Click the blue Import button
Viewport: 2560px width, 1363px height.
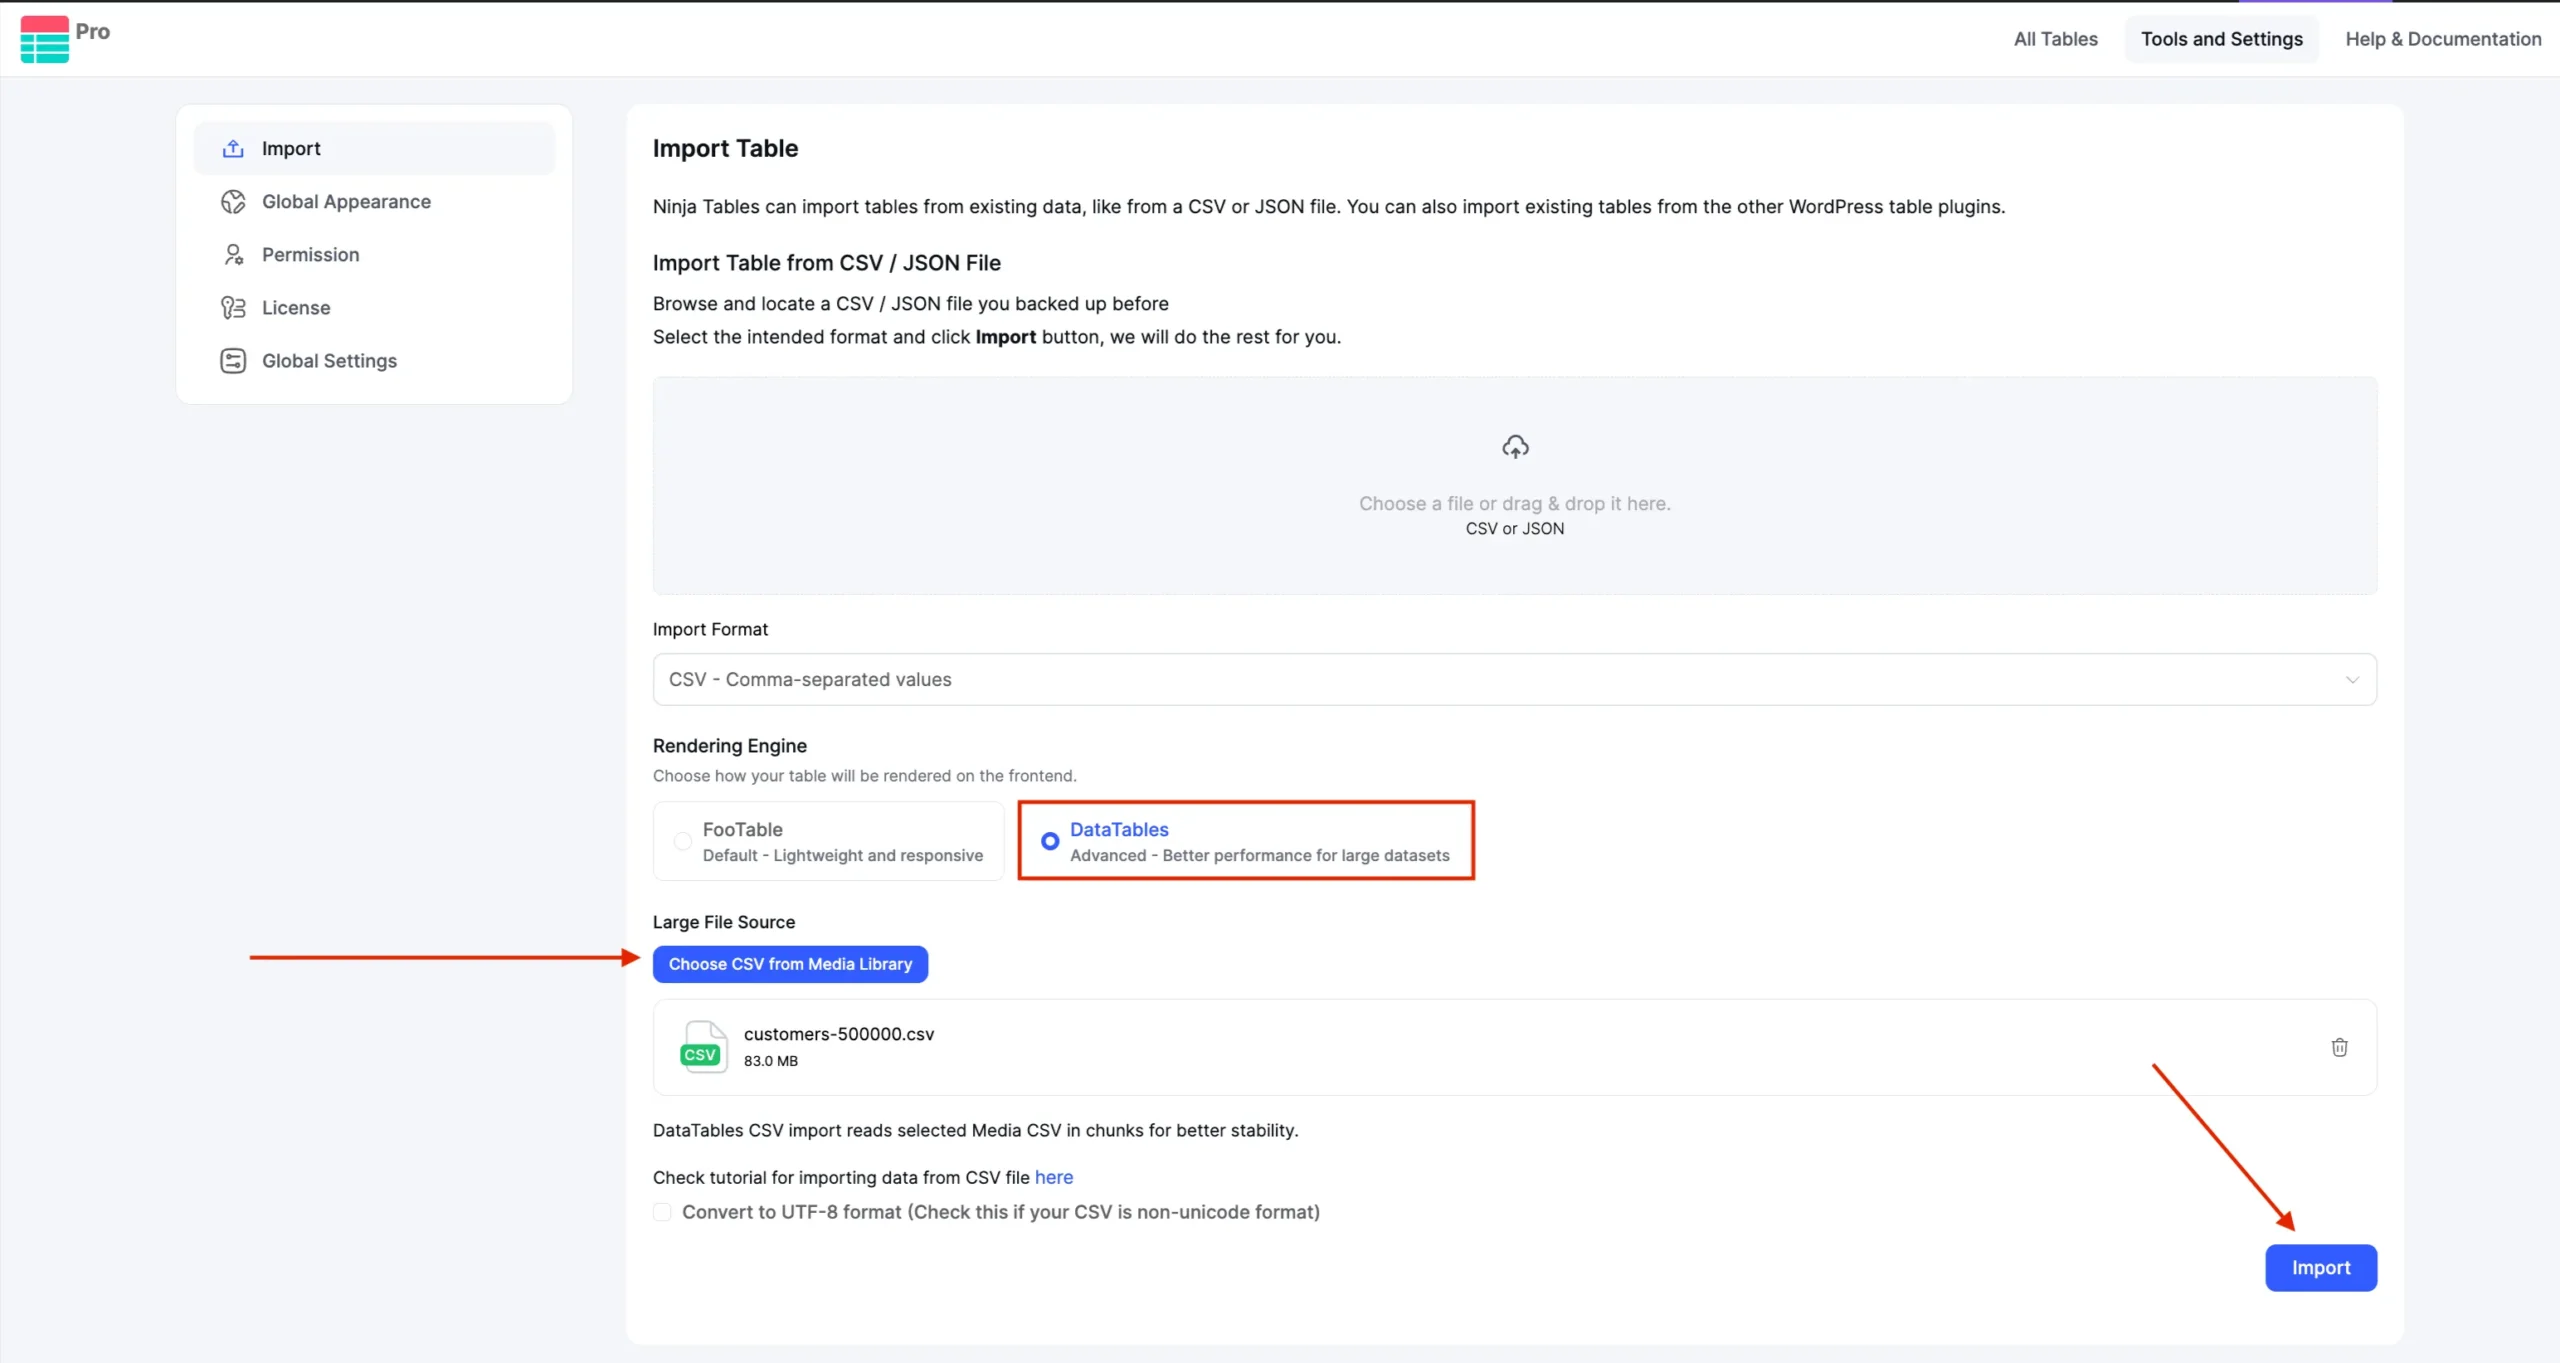[2321, 1267]
